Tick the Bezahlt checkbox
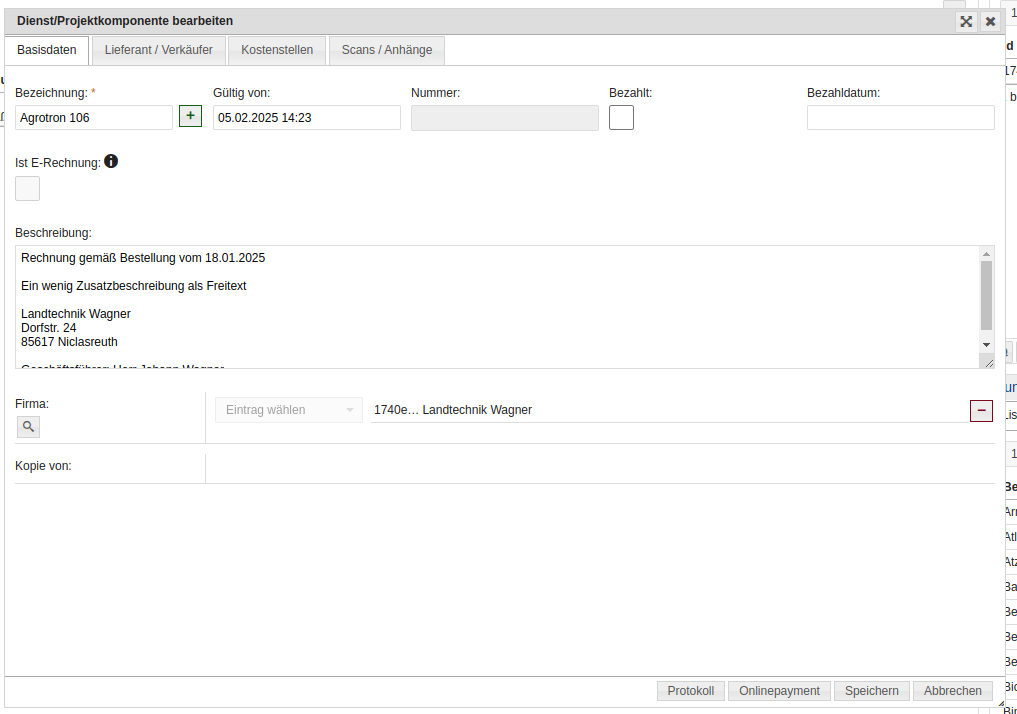 (x=621, y=118)
